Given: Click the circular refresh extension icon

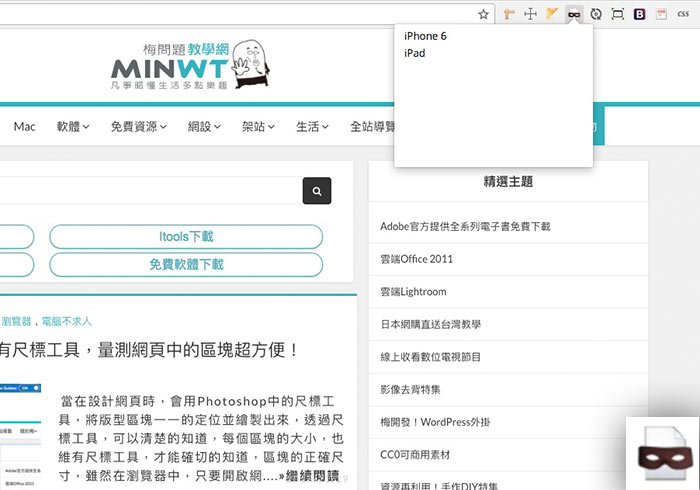Looking at the screenshot, I should click(596, 14).
